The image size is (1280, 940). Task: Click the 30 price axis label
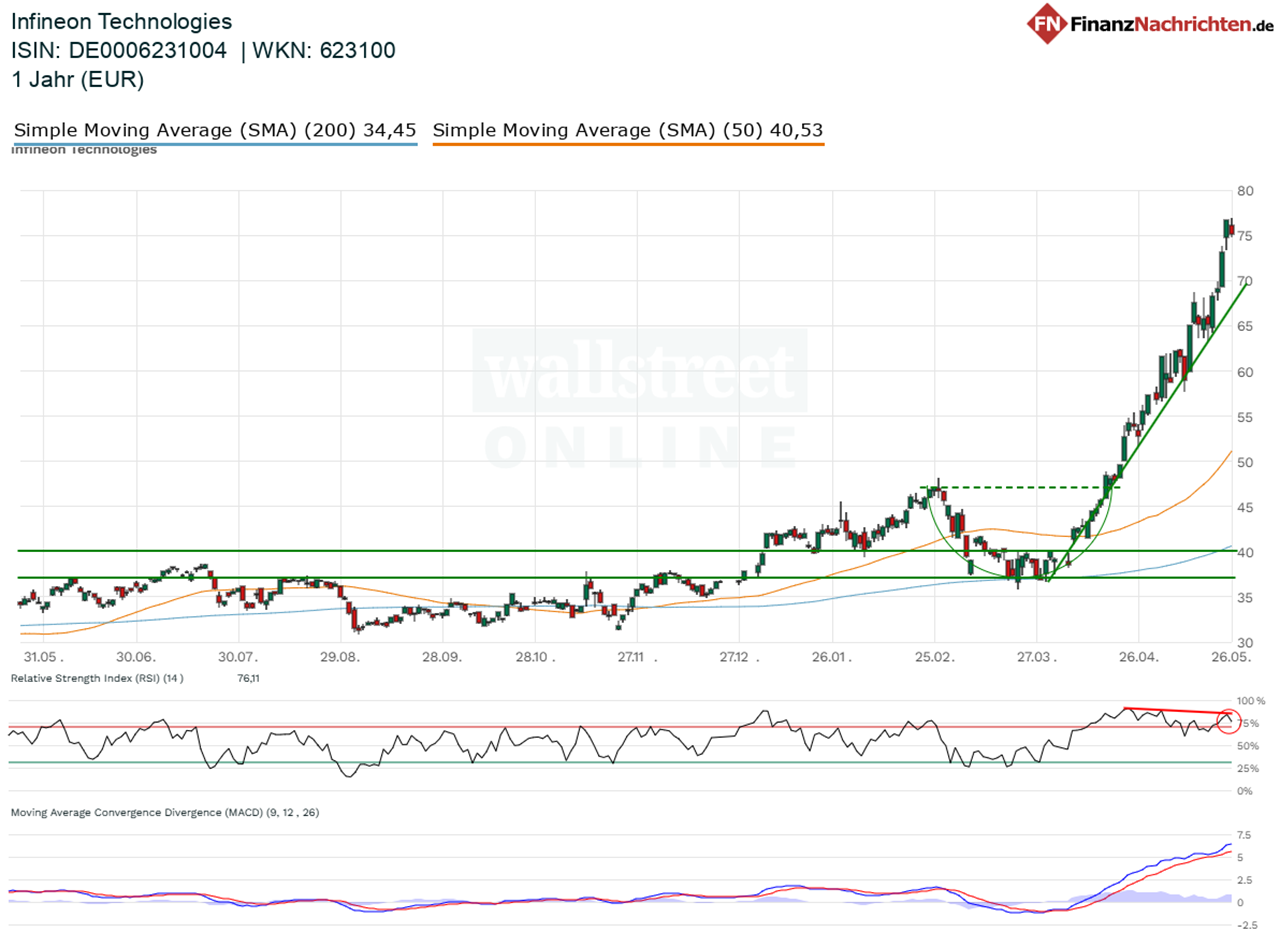1246,642
